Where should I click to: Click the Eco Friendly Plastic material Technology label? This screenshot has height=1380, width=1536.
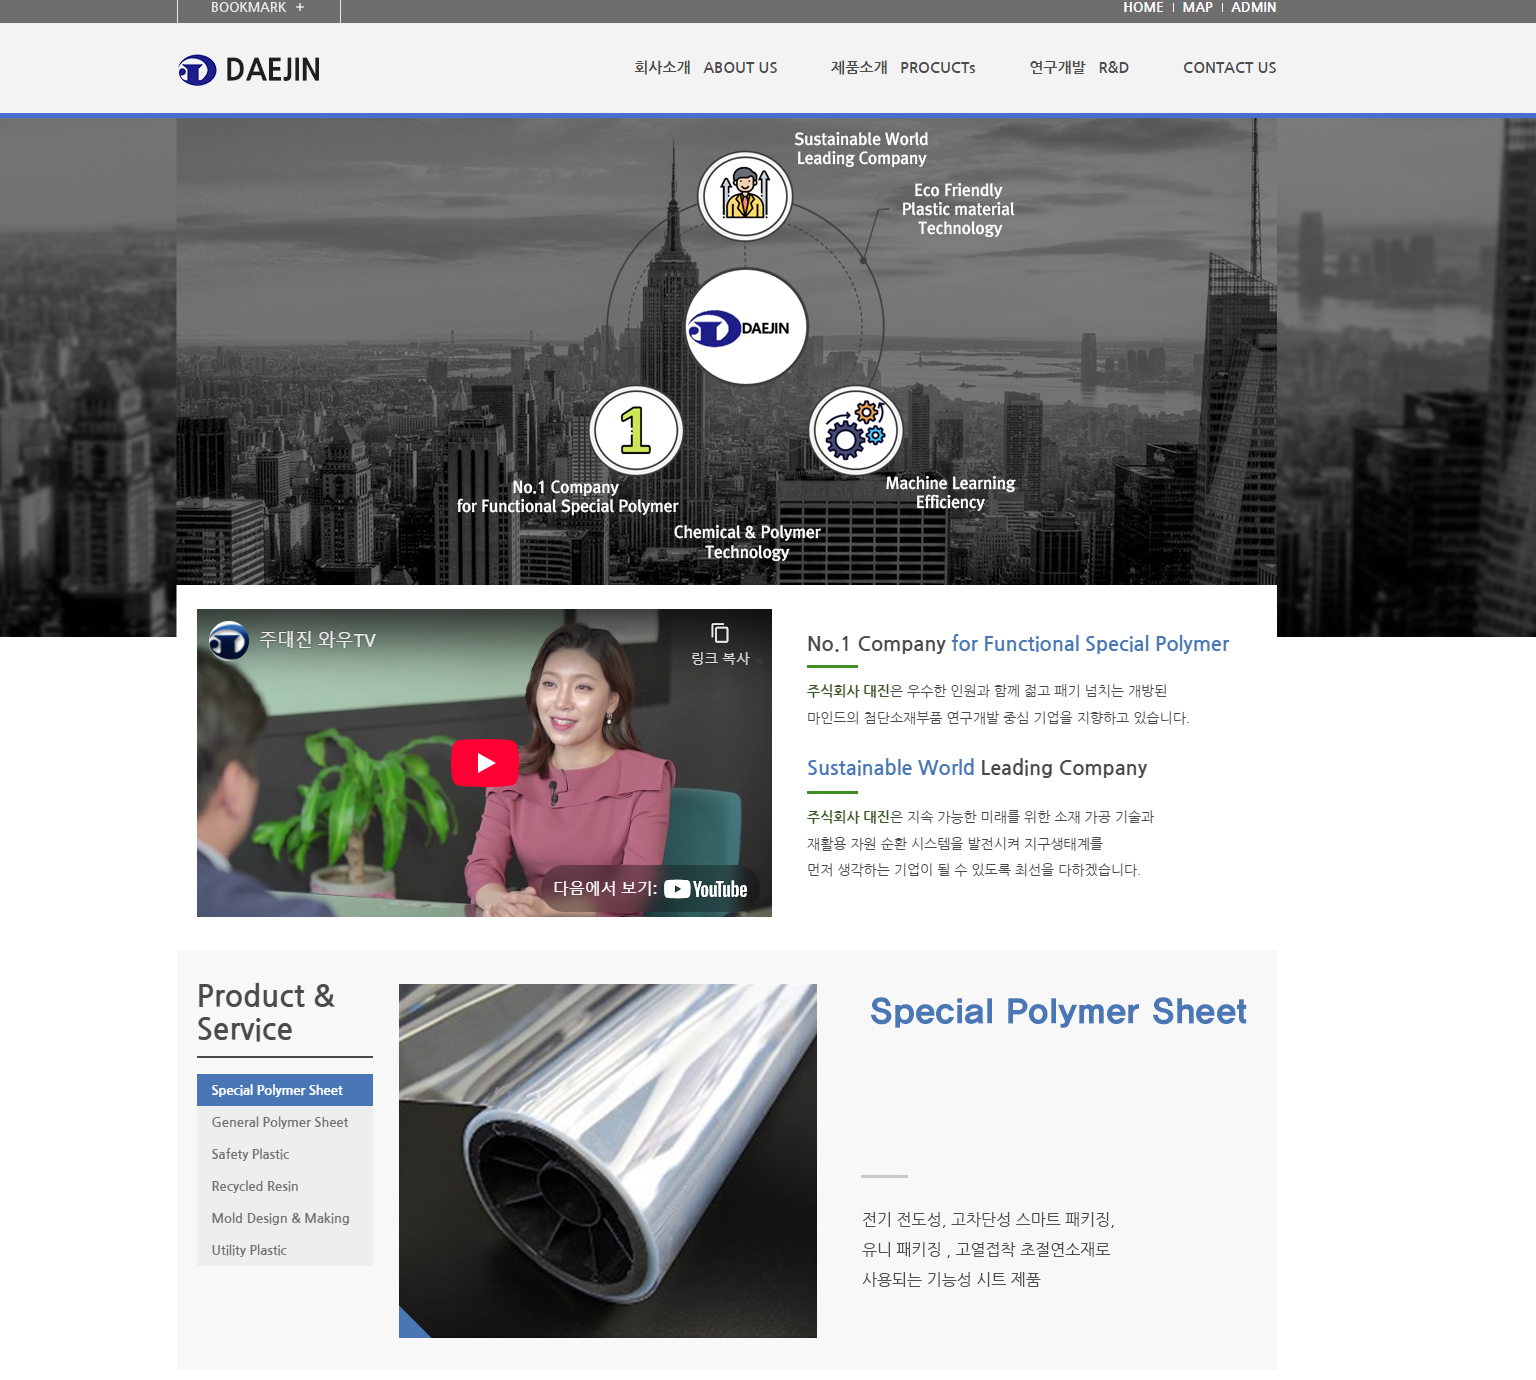958,209
